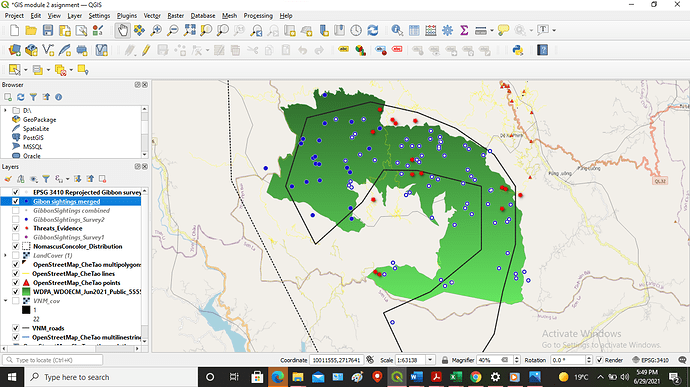Open the Vector menu
The width and height of the screenshot is (690, 387).
152,15
